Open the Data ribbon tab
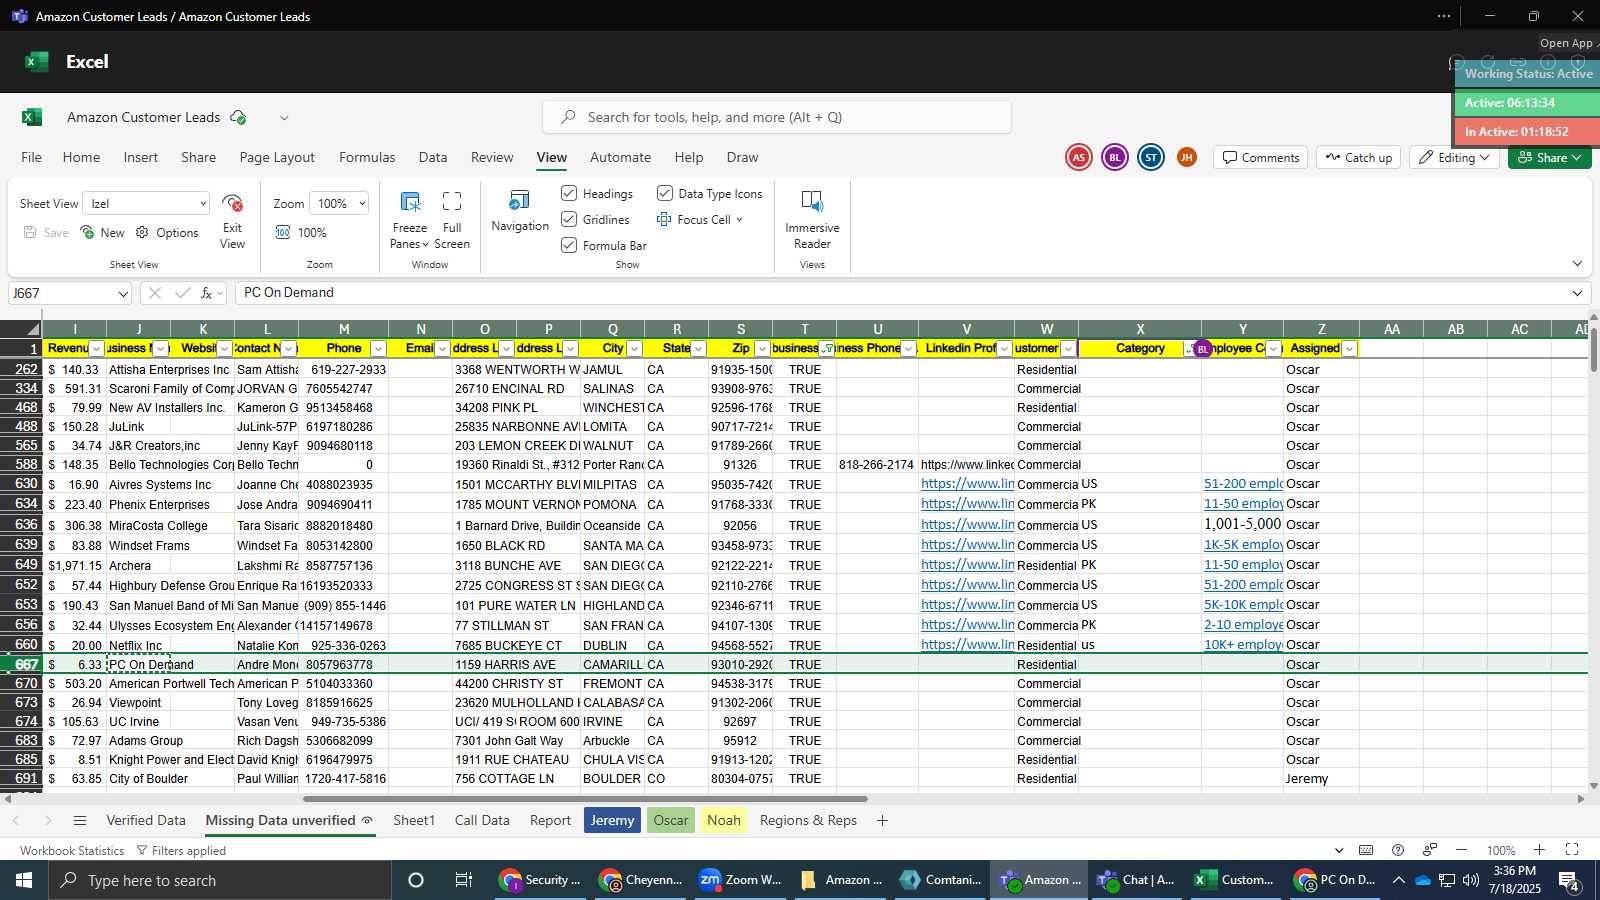 pos(433,157)
